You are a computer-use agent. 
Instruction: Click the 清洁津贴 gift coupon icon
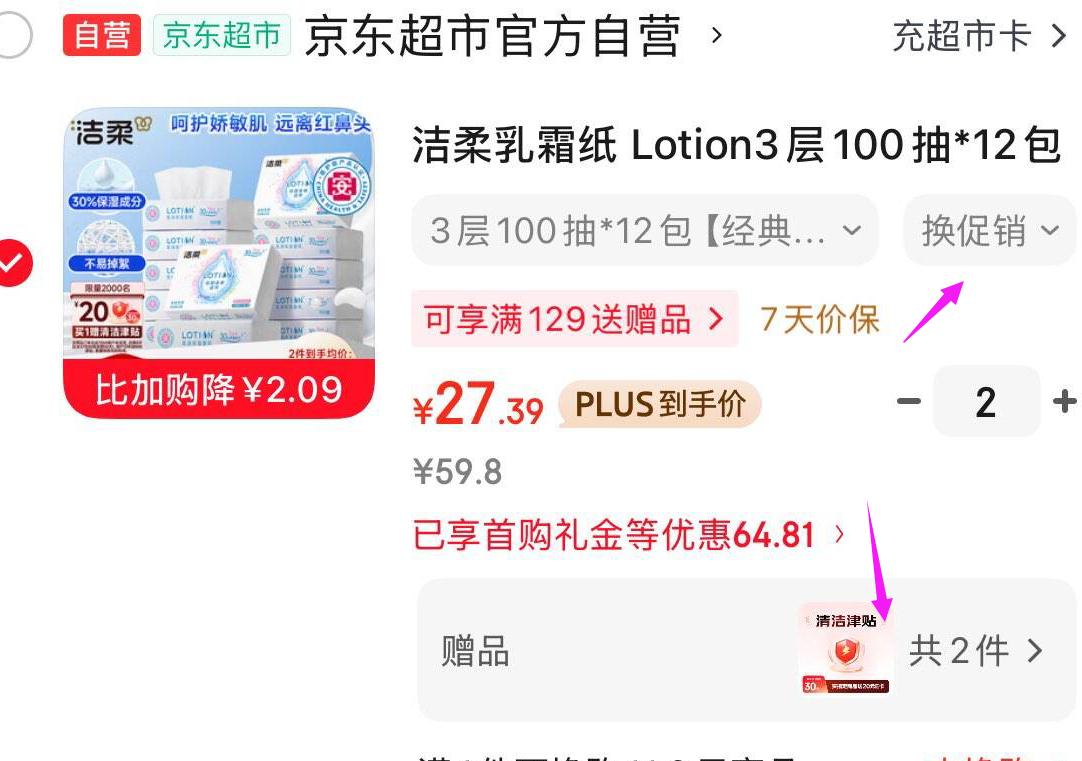846,650
